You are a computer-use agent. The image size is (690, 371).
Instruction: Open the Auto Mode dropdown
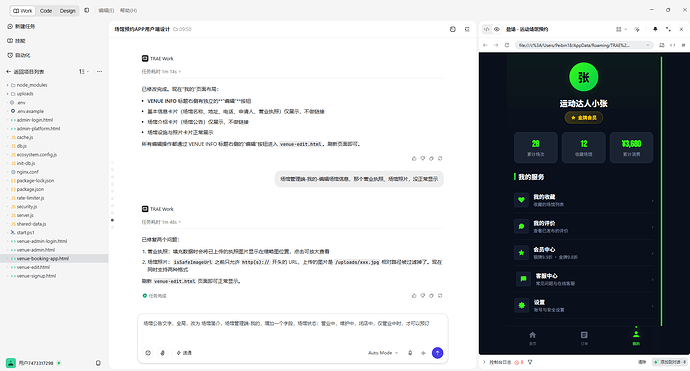[x=383, y=353]
